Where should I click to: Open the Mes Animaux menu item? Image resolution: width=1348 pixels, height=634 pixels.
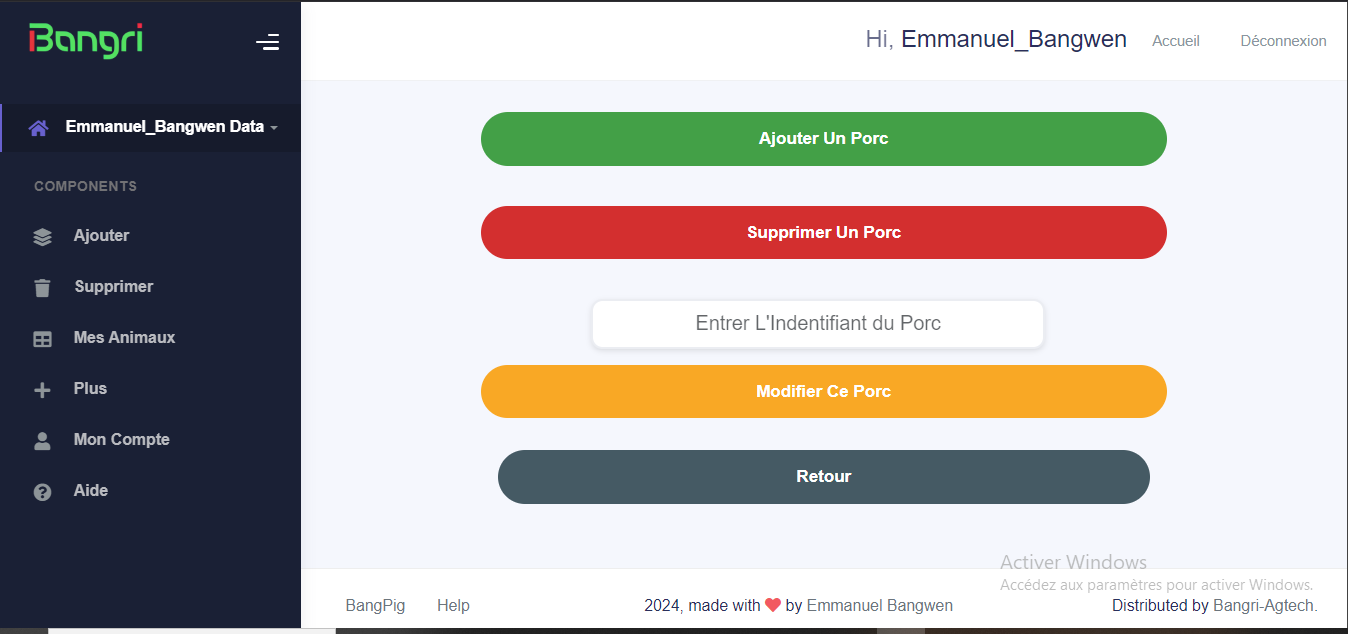tap(124, 338)
